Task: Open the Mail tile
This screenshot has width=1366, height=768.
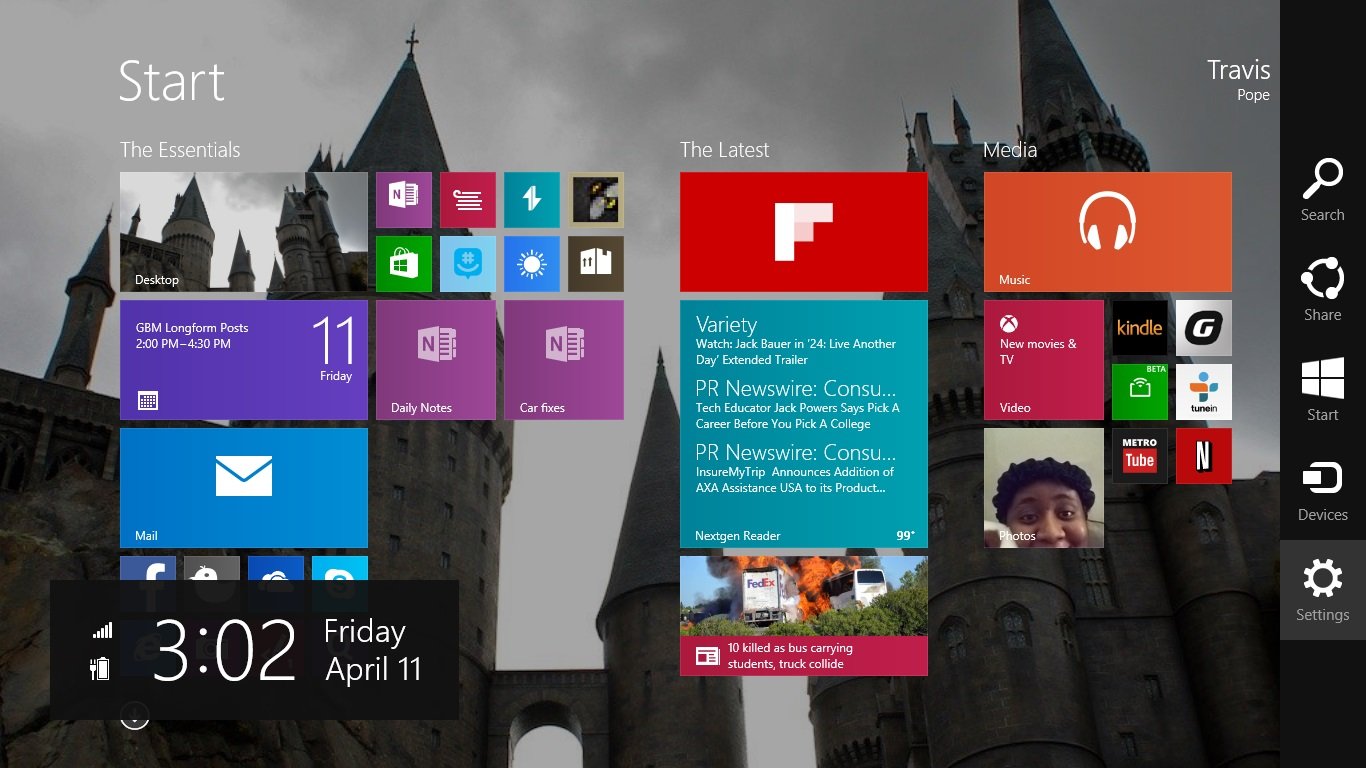Action: click(x=244, y=488)
